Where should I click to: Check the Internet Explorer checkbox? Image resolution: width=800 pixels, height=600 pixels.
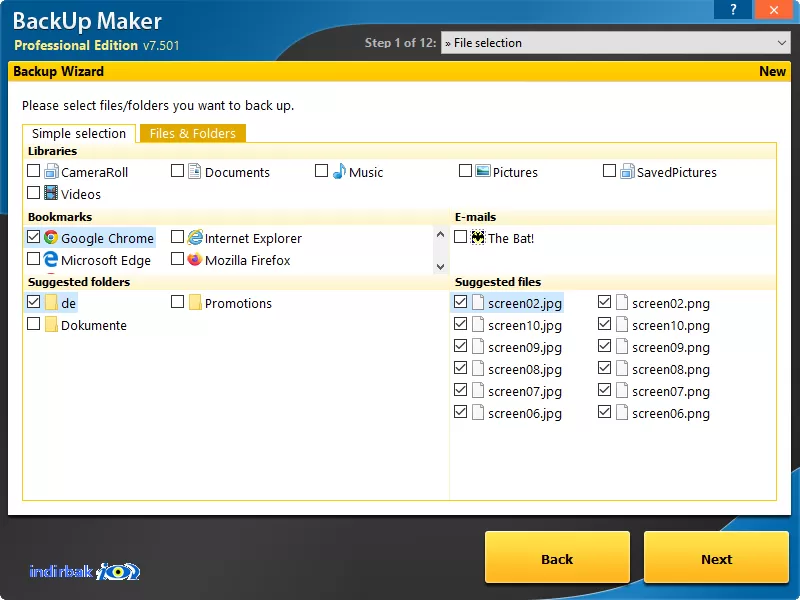(x=177, y=237)
